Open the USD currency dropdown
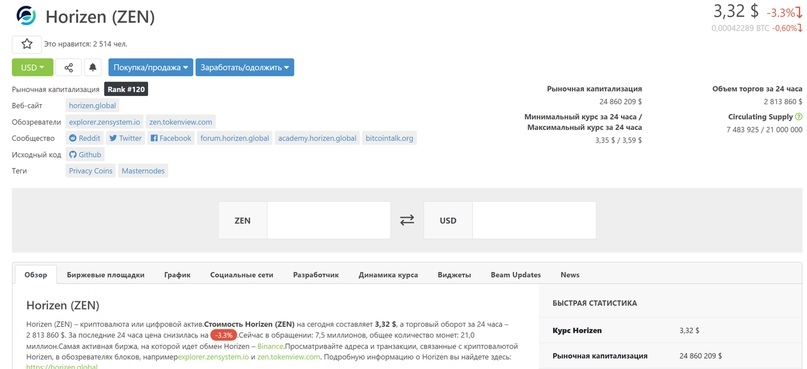 32,67
